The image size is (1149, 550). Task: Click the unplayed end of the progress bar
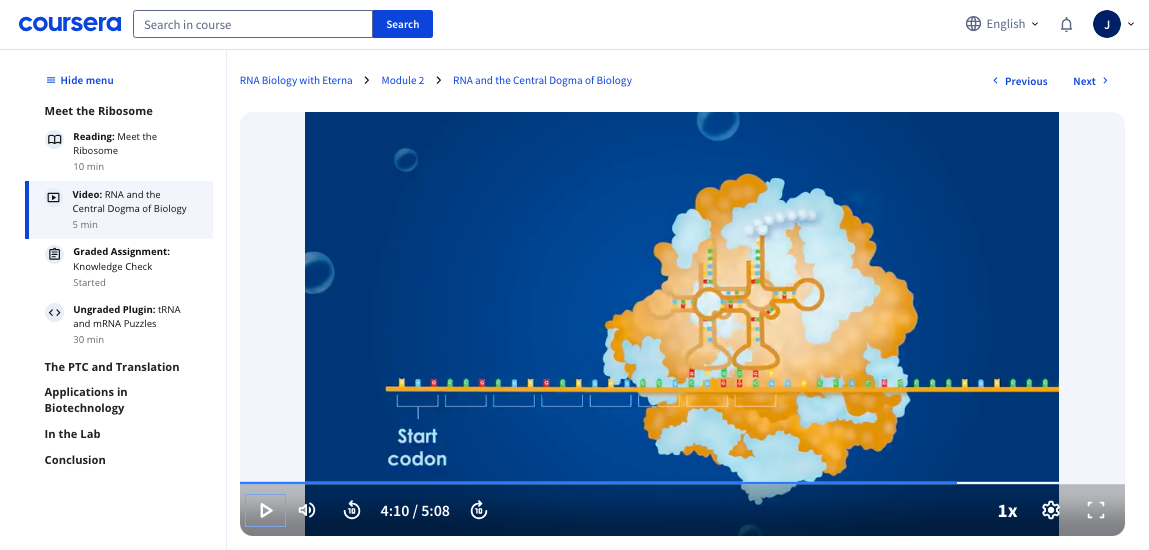click(1041, 483)
